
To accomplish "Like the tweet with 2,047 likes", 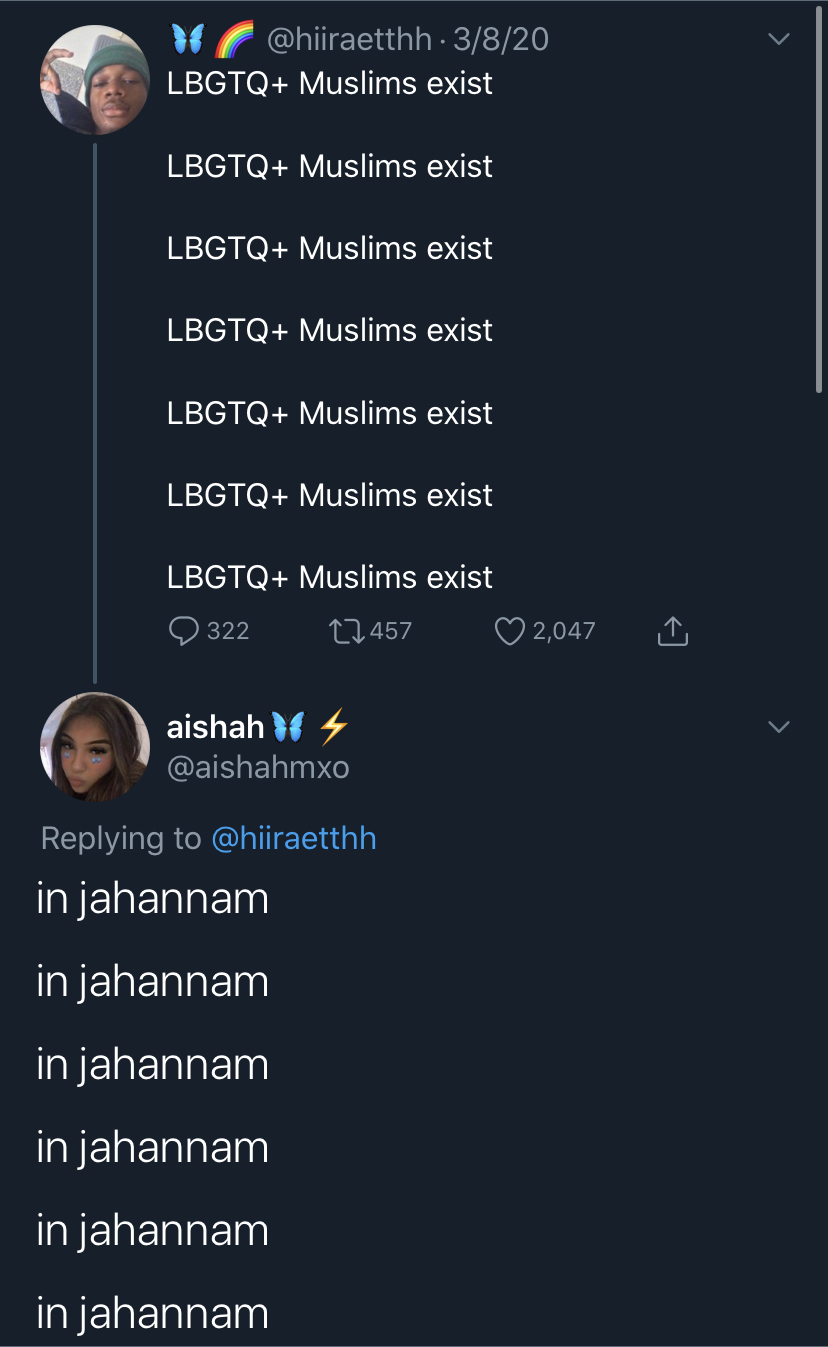I will point(510,630).
